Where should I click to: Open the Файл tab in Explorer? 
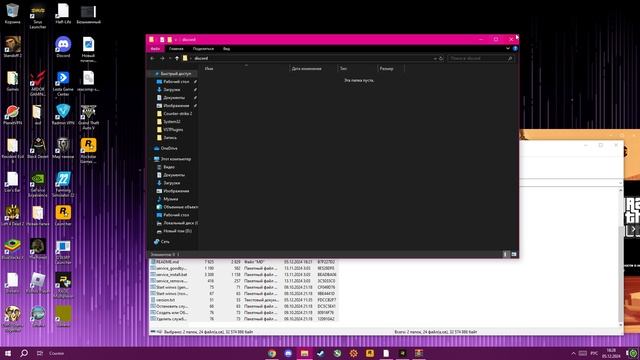coord(155,49)
